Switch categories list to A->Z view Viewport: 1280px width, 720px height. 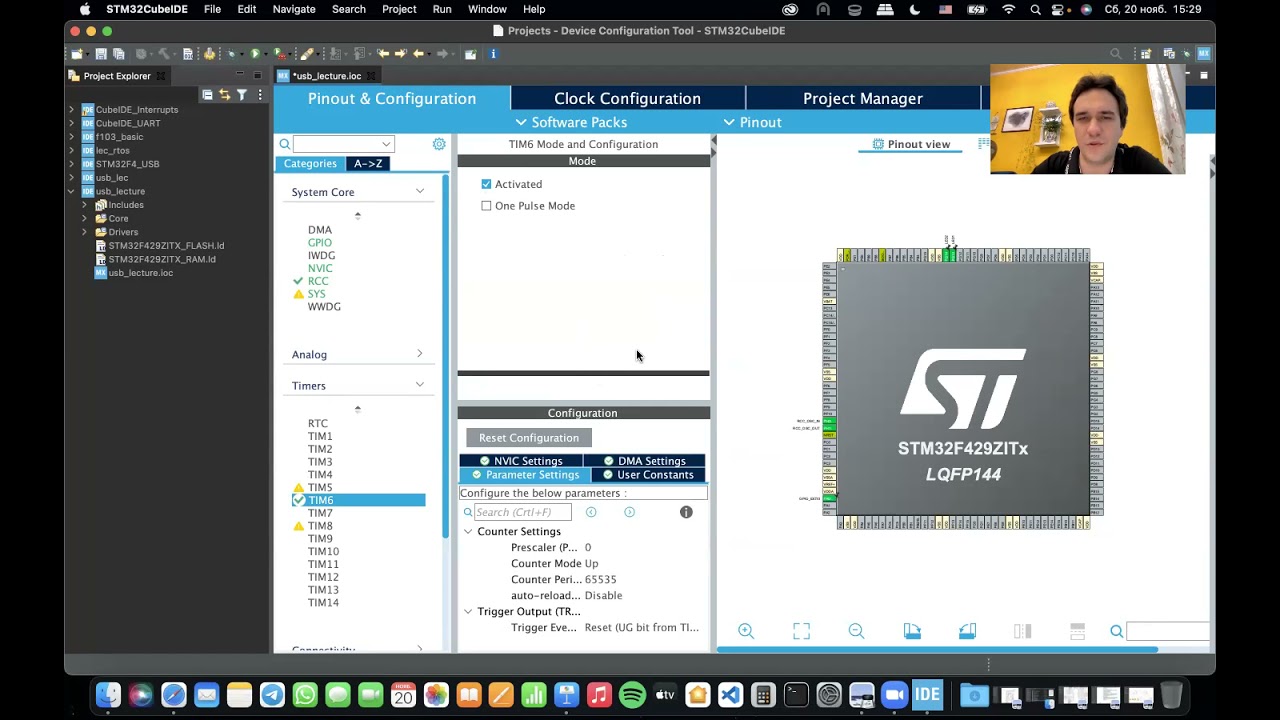pyautogui.click(x=368, y=163)
